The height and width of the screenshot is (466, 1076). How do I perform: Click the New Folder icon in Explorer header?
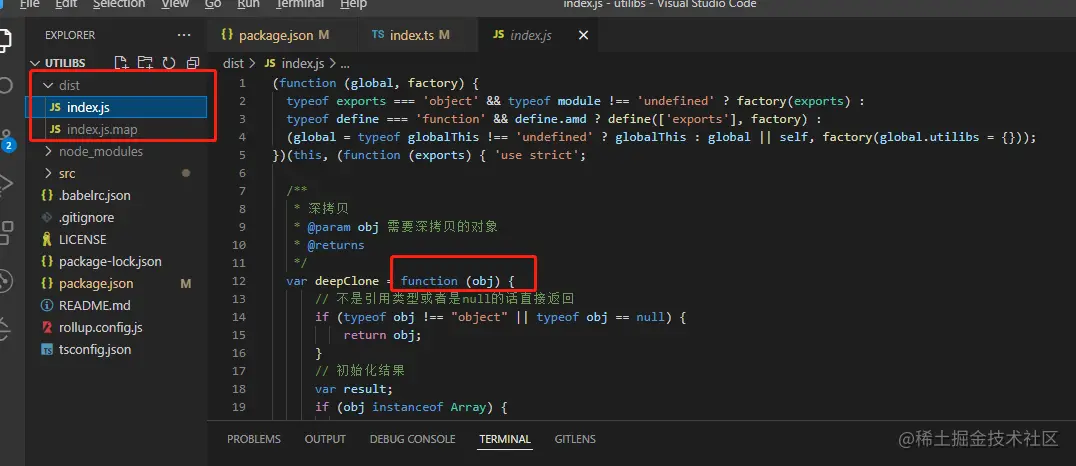[x=145, y=63]
